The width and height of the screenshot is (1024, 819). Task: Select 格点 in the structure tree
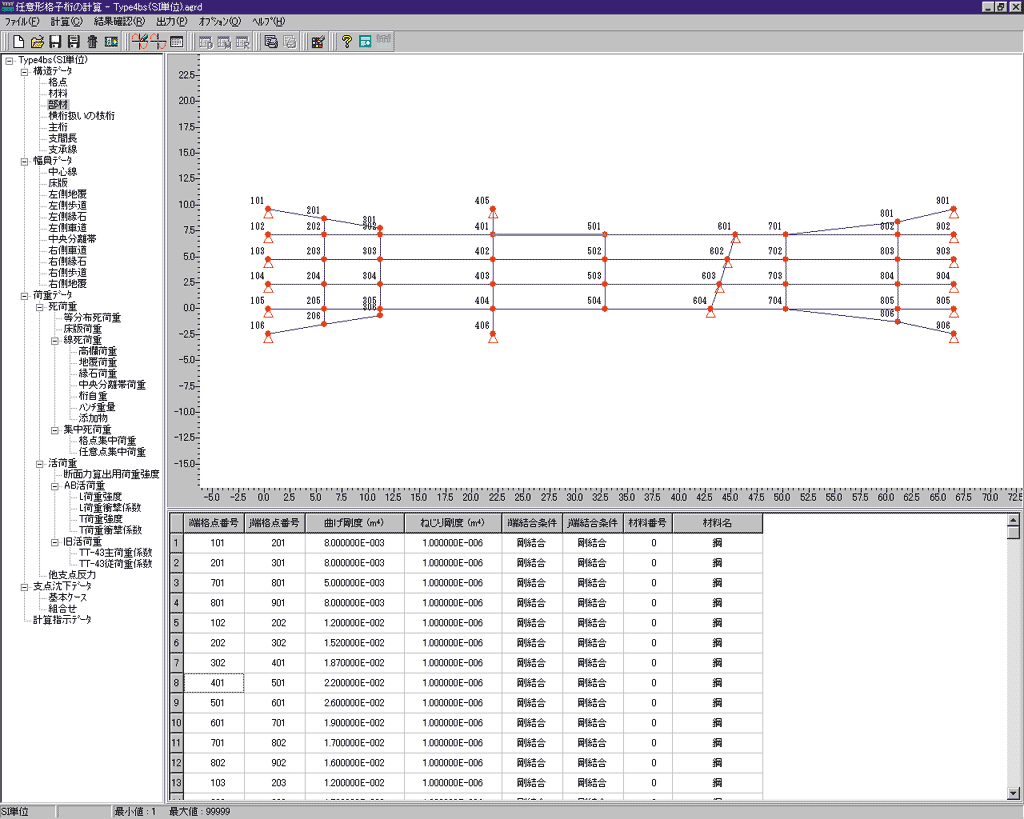point(57,83)
